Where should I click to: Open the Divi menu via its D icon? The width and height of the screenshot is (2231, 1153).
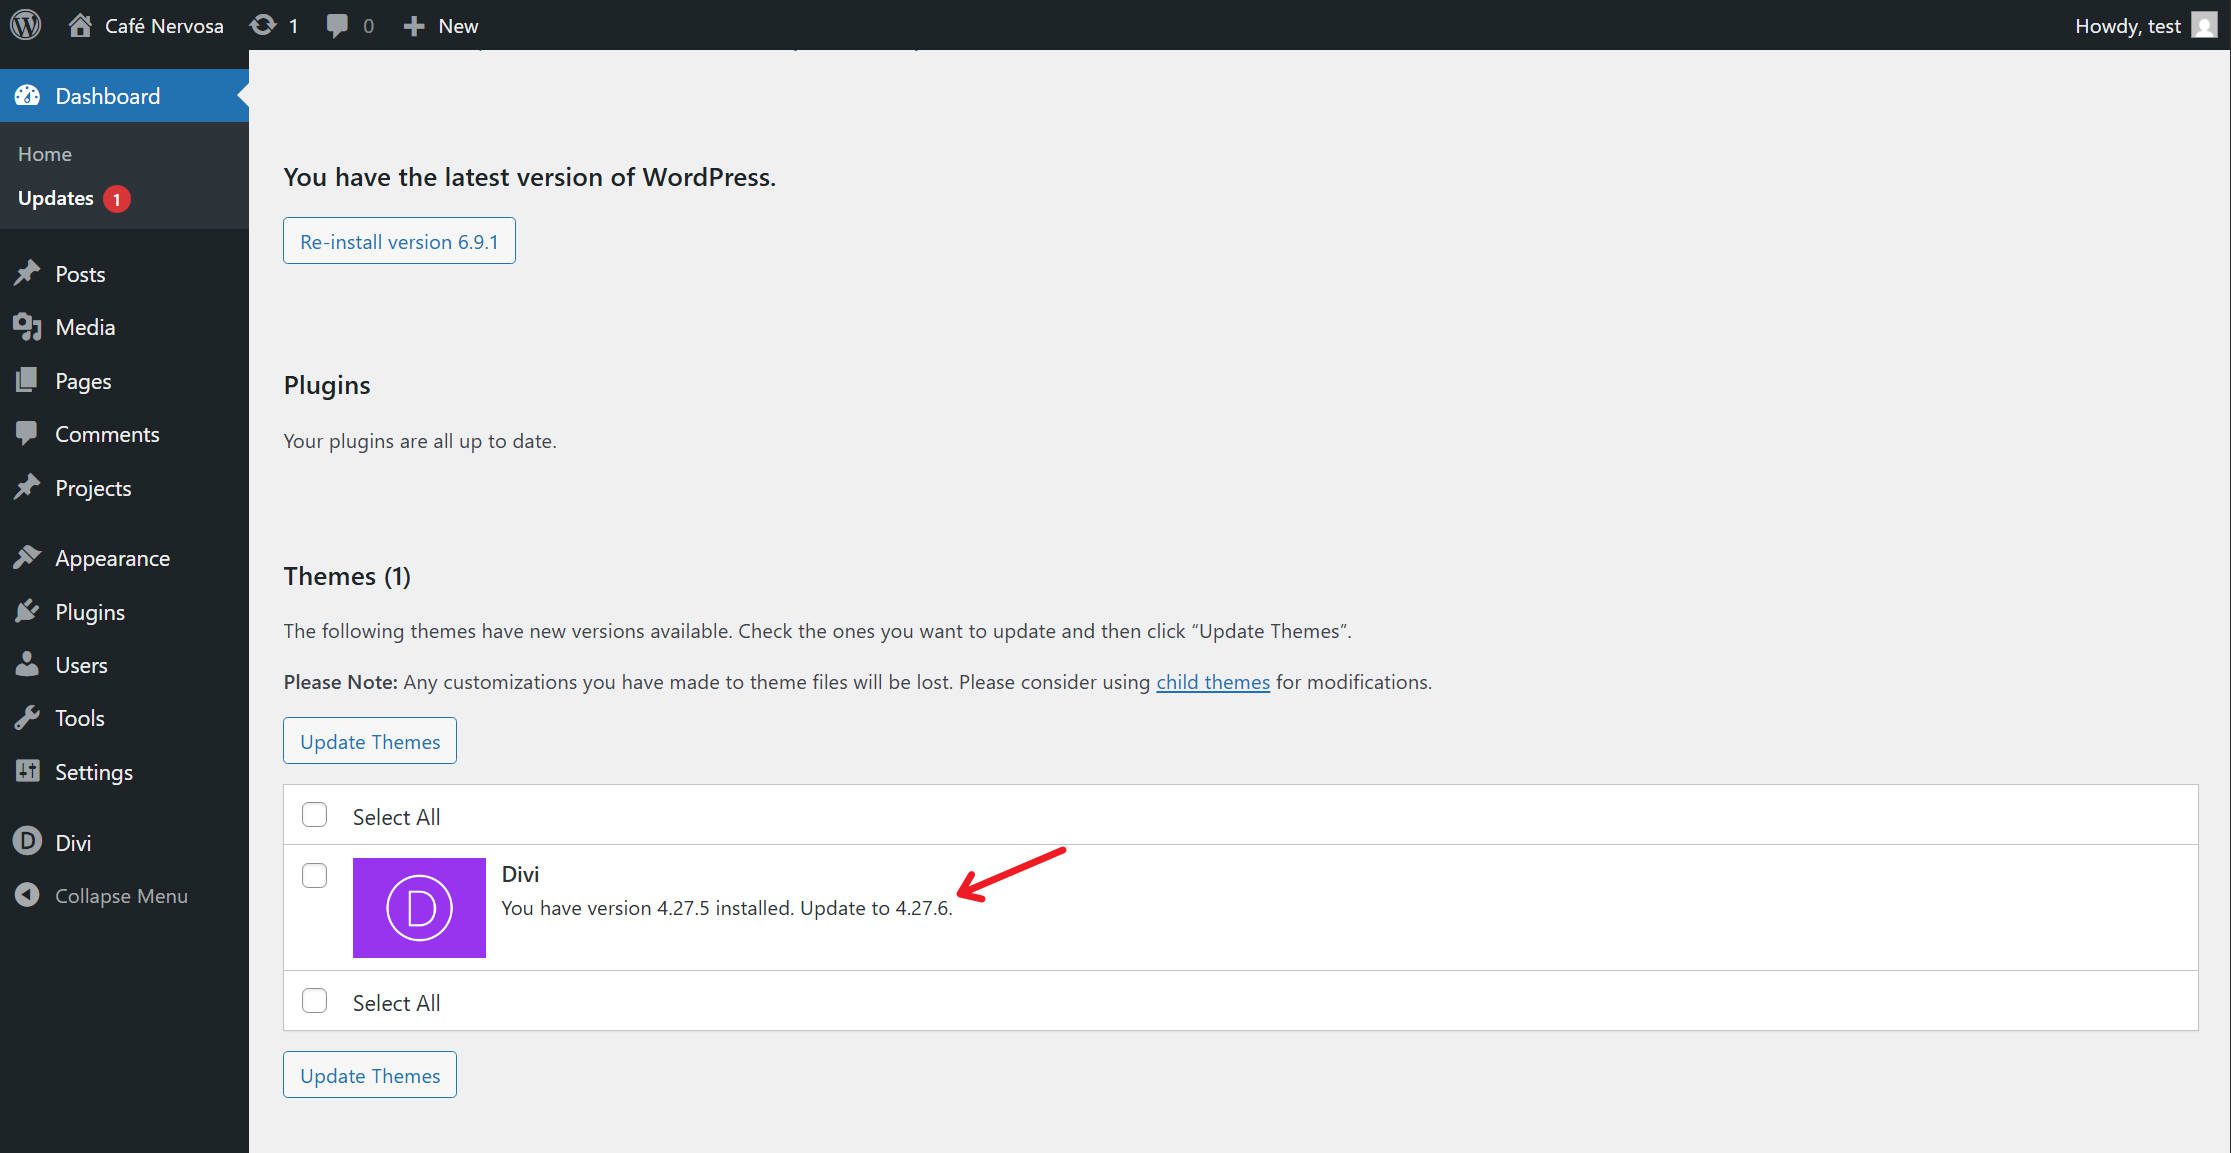(26, 841)
